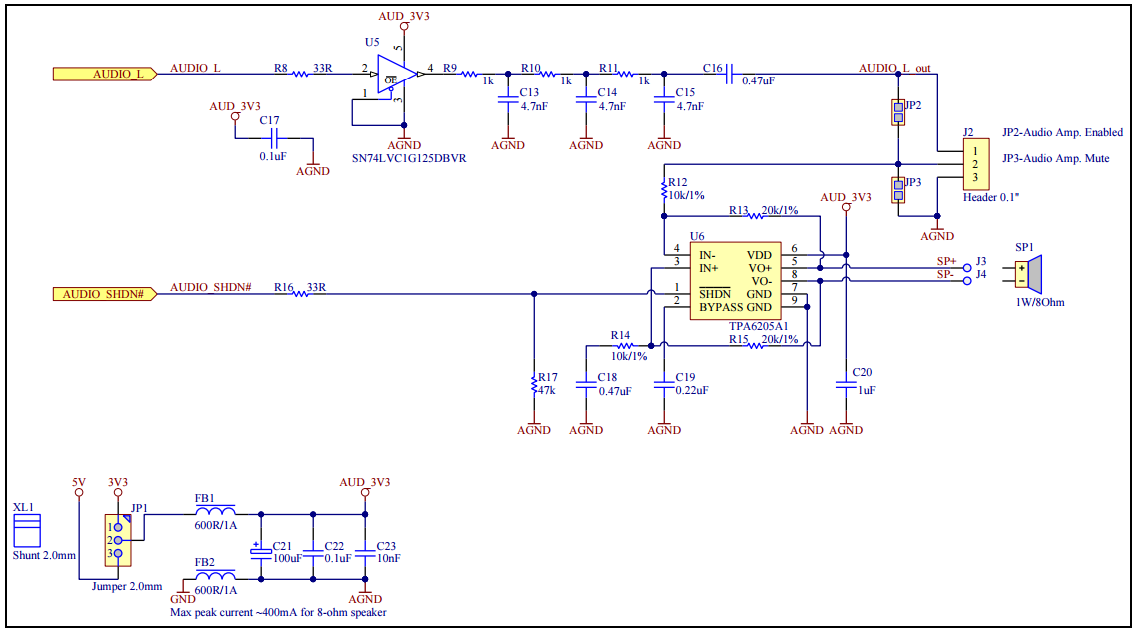The height and width of the screenshot is (630, 1134).
Task: Click the AUDIO_L input port
Action: tap(104, 74)
